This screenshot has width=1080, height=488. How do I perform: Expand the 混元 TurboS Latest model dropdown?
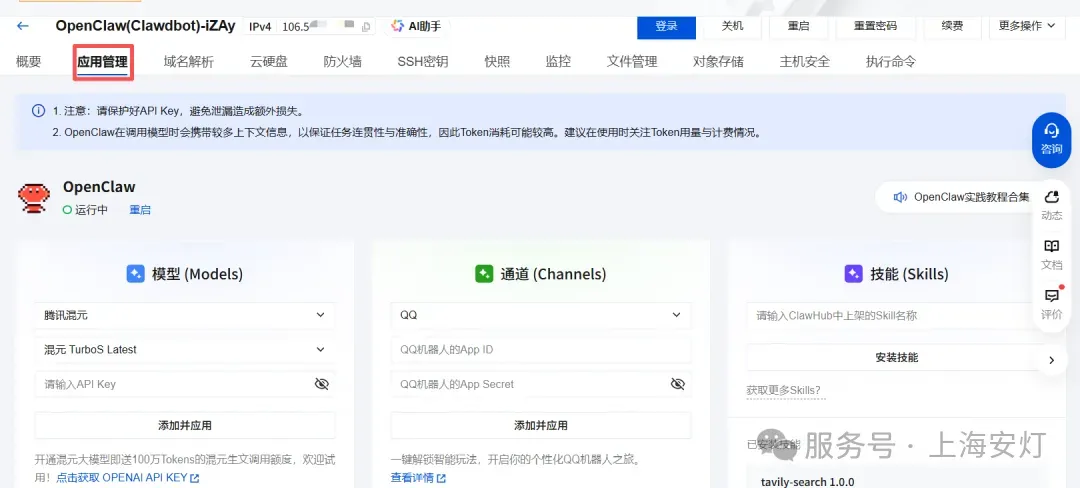pos(185,349)
